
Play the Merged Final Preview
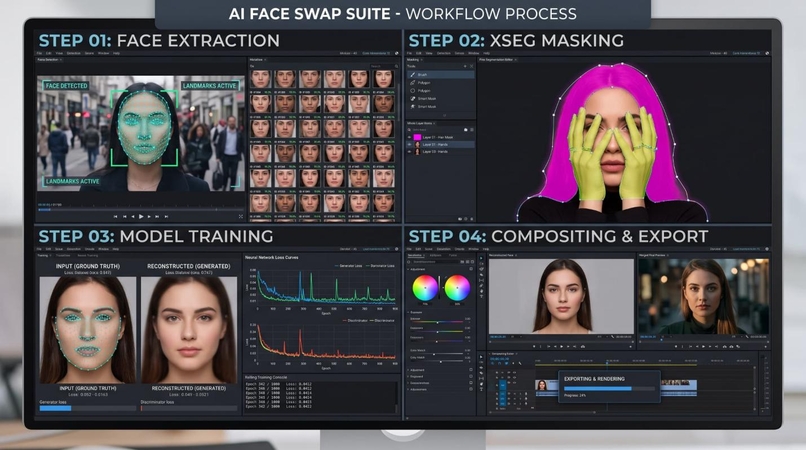703,347
